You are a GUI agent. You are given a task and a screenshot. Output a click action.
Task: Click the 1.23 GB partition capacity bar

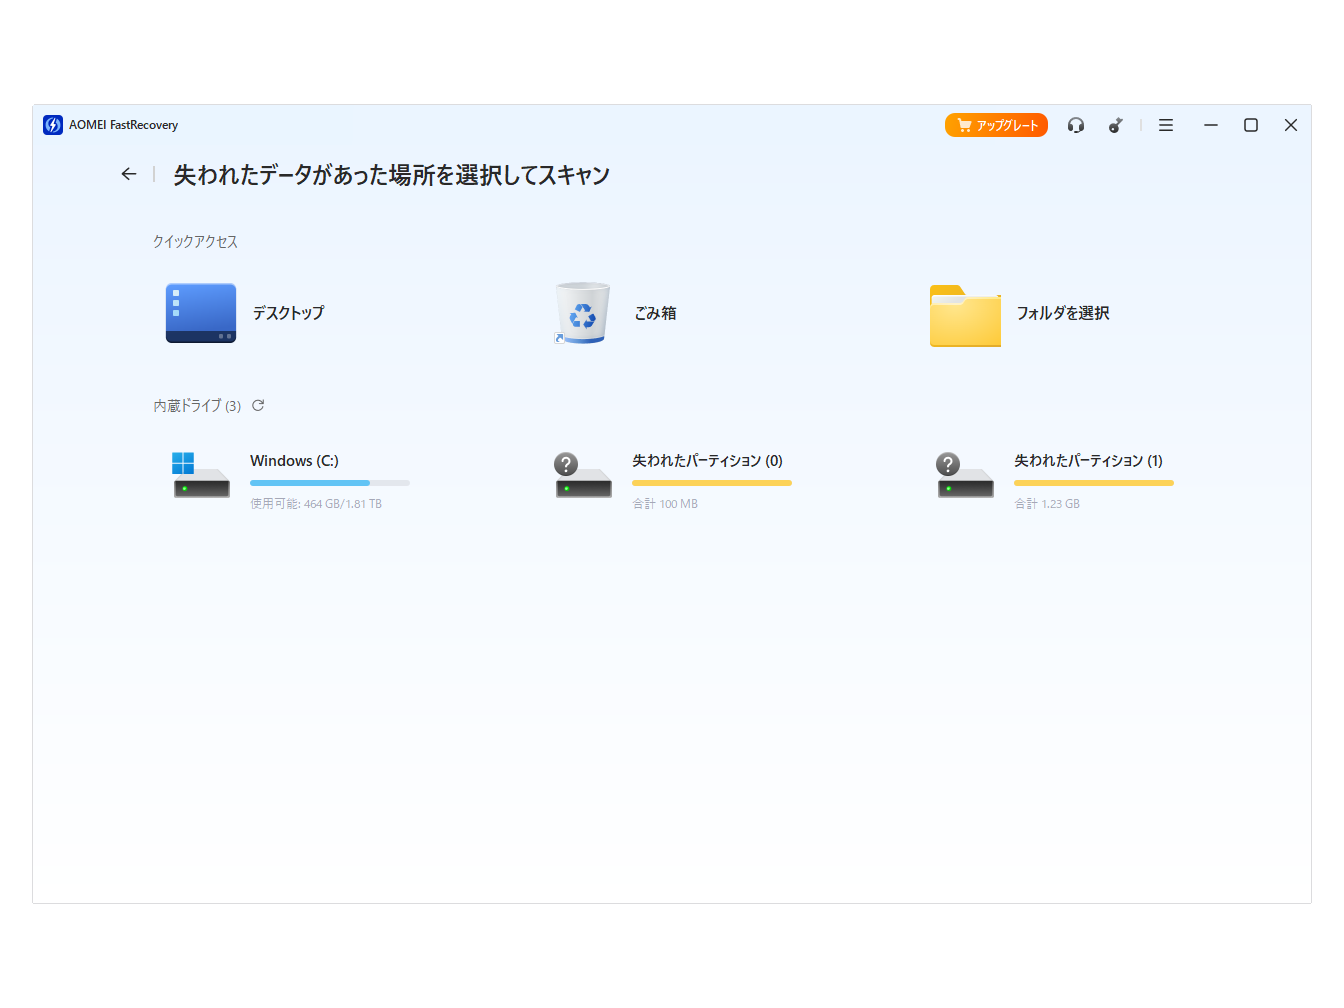1094,483
